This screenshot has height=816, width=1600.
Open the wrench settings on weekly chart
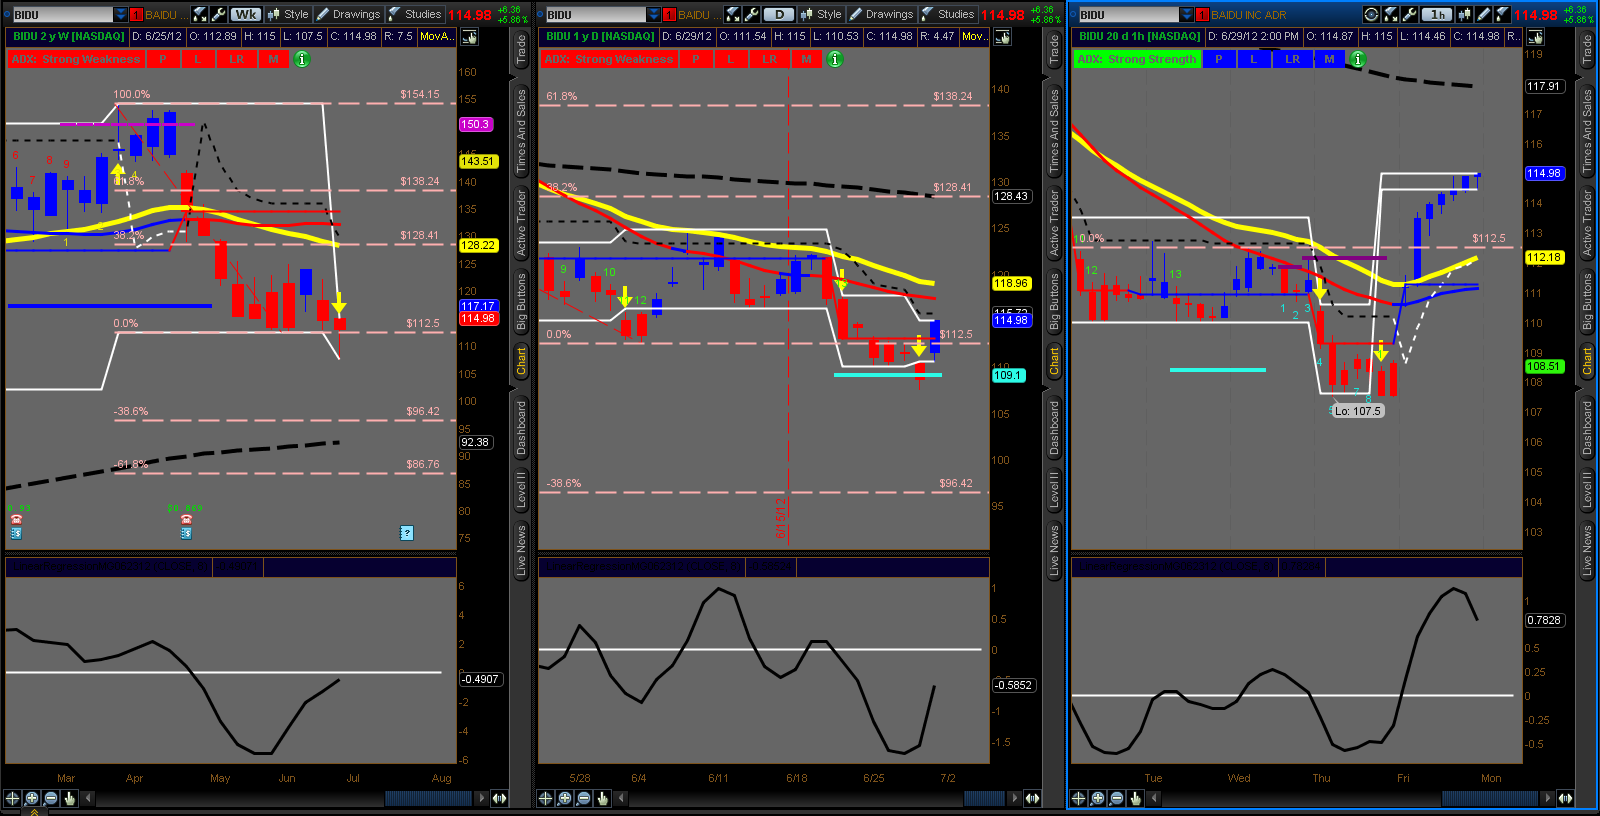(218, 14)
